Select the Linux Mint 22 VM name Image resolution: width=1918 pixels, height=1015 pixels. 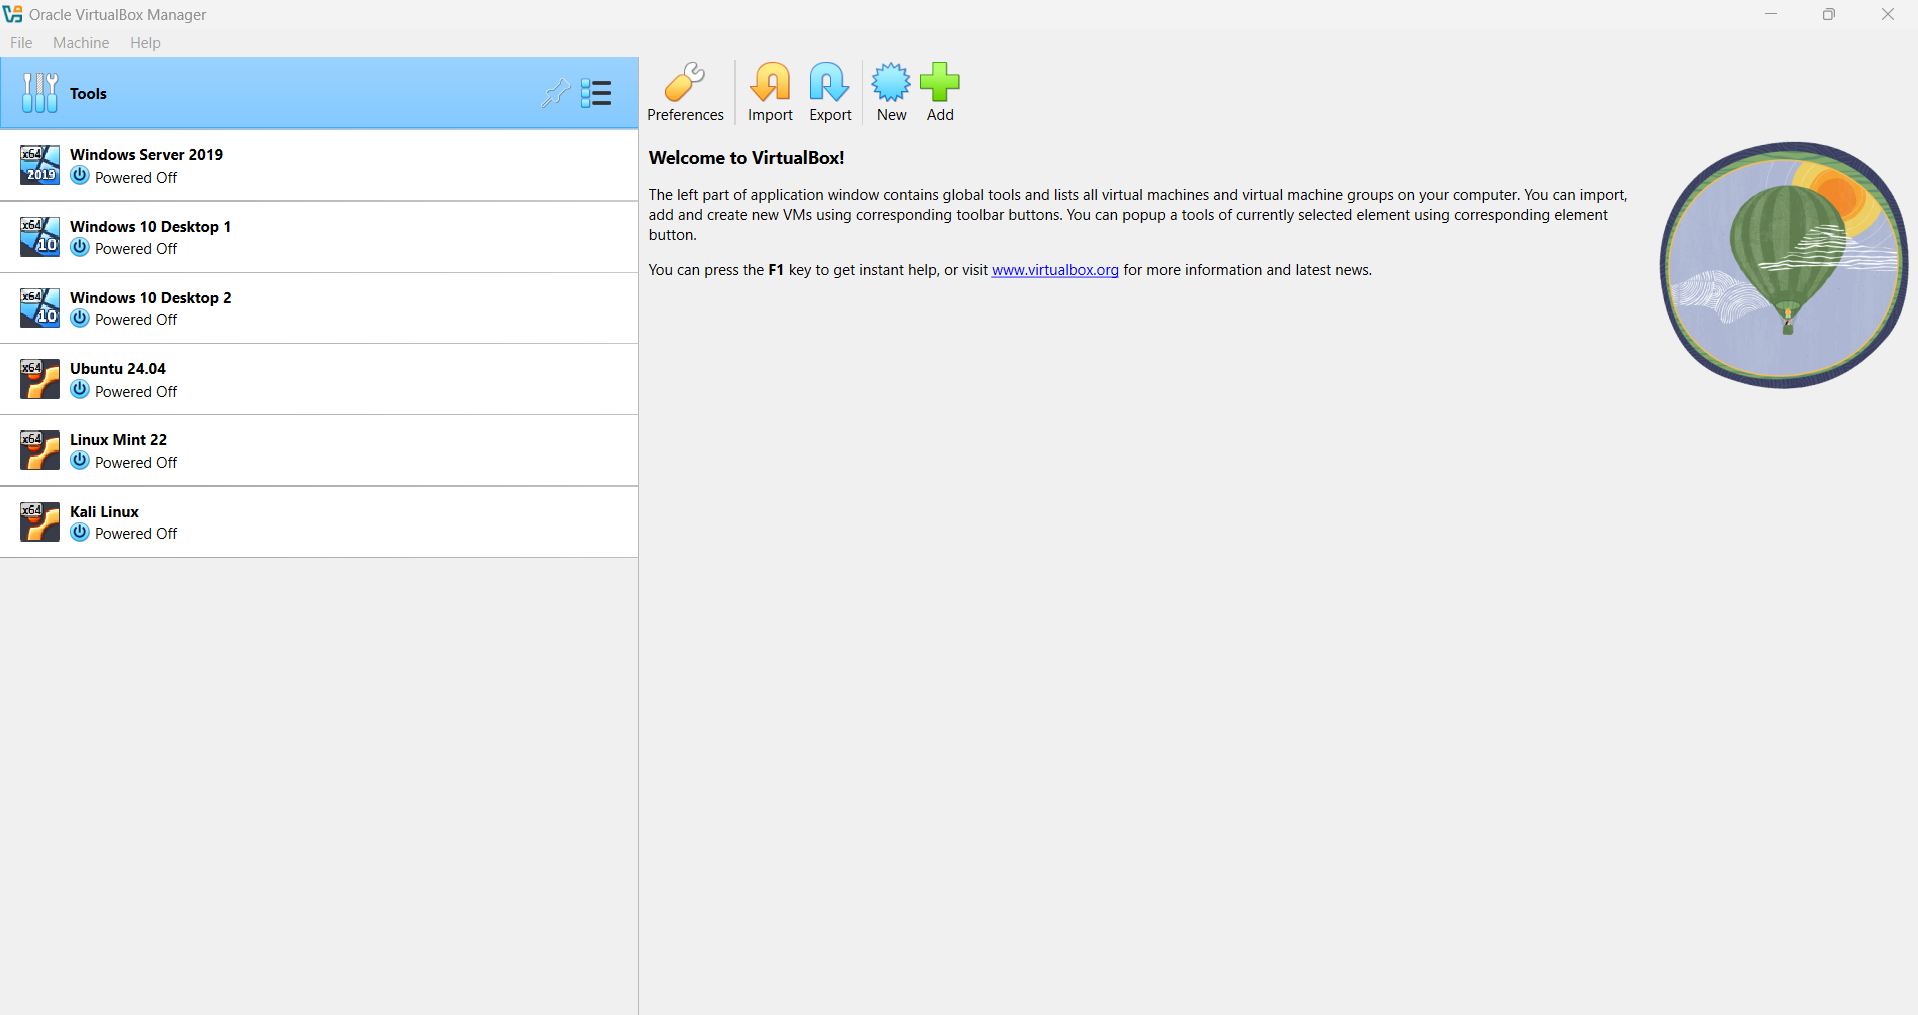(118, 439)
